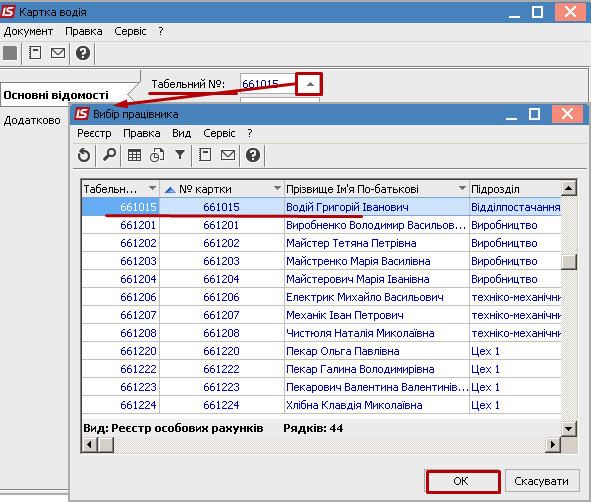Apply the funnel filter icon

180,155
